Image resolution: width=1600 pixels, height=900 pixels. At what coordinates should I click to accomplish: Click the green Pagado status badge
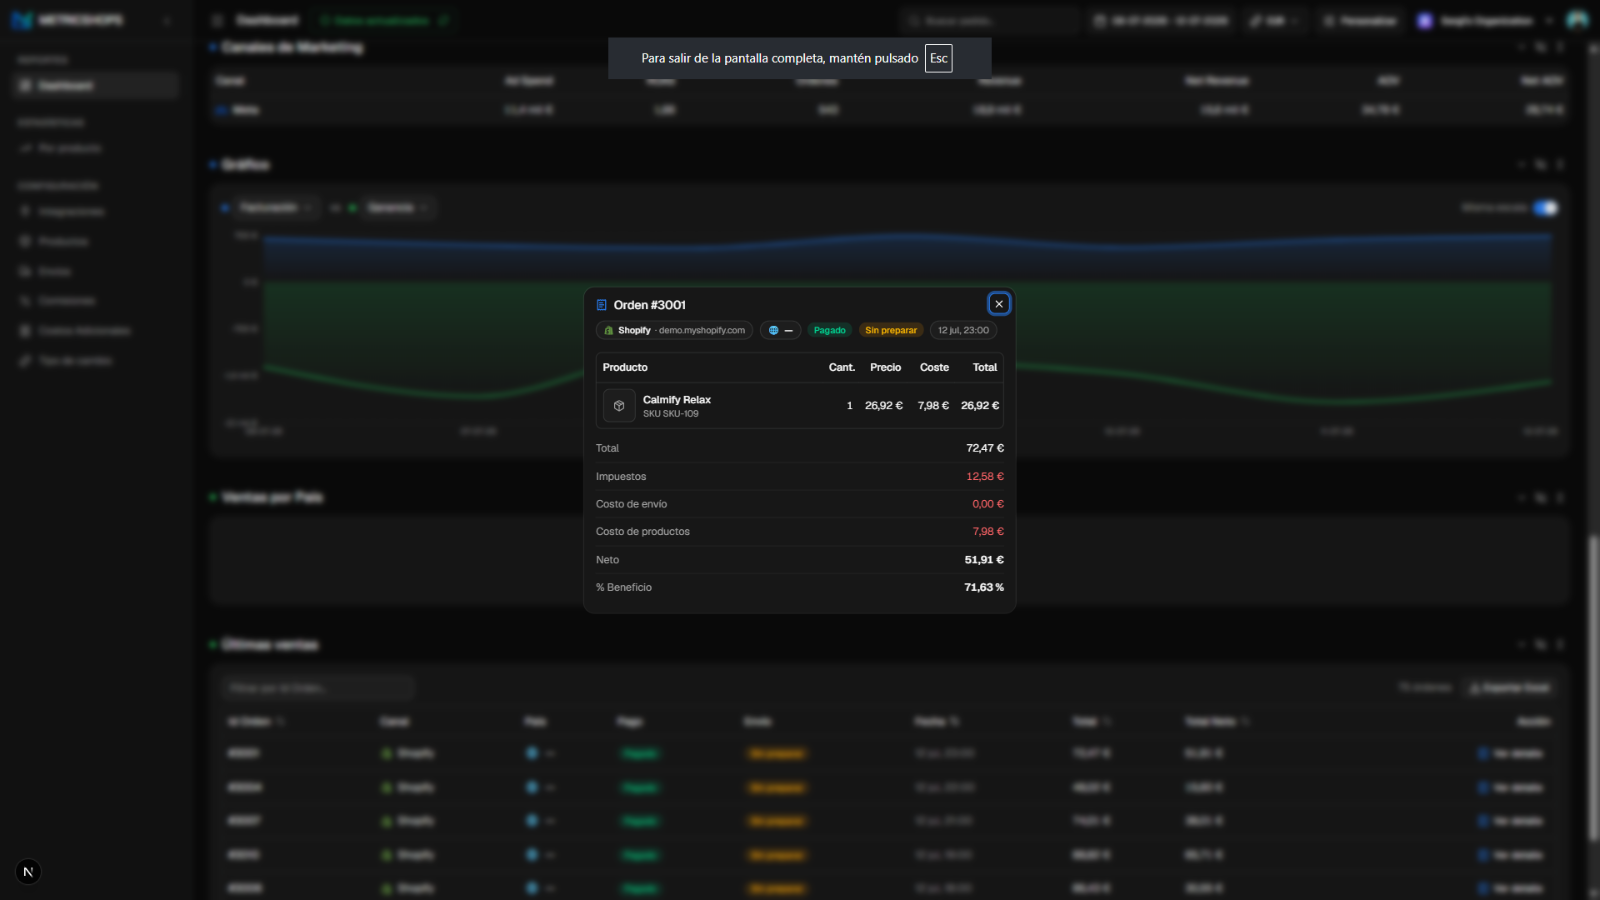click(829, 330)
